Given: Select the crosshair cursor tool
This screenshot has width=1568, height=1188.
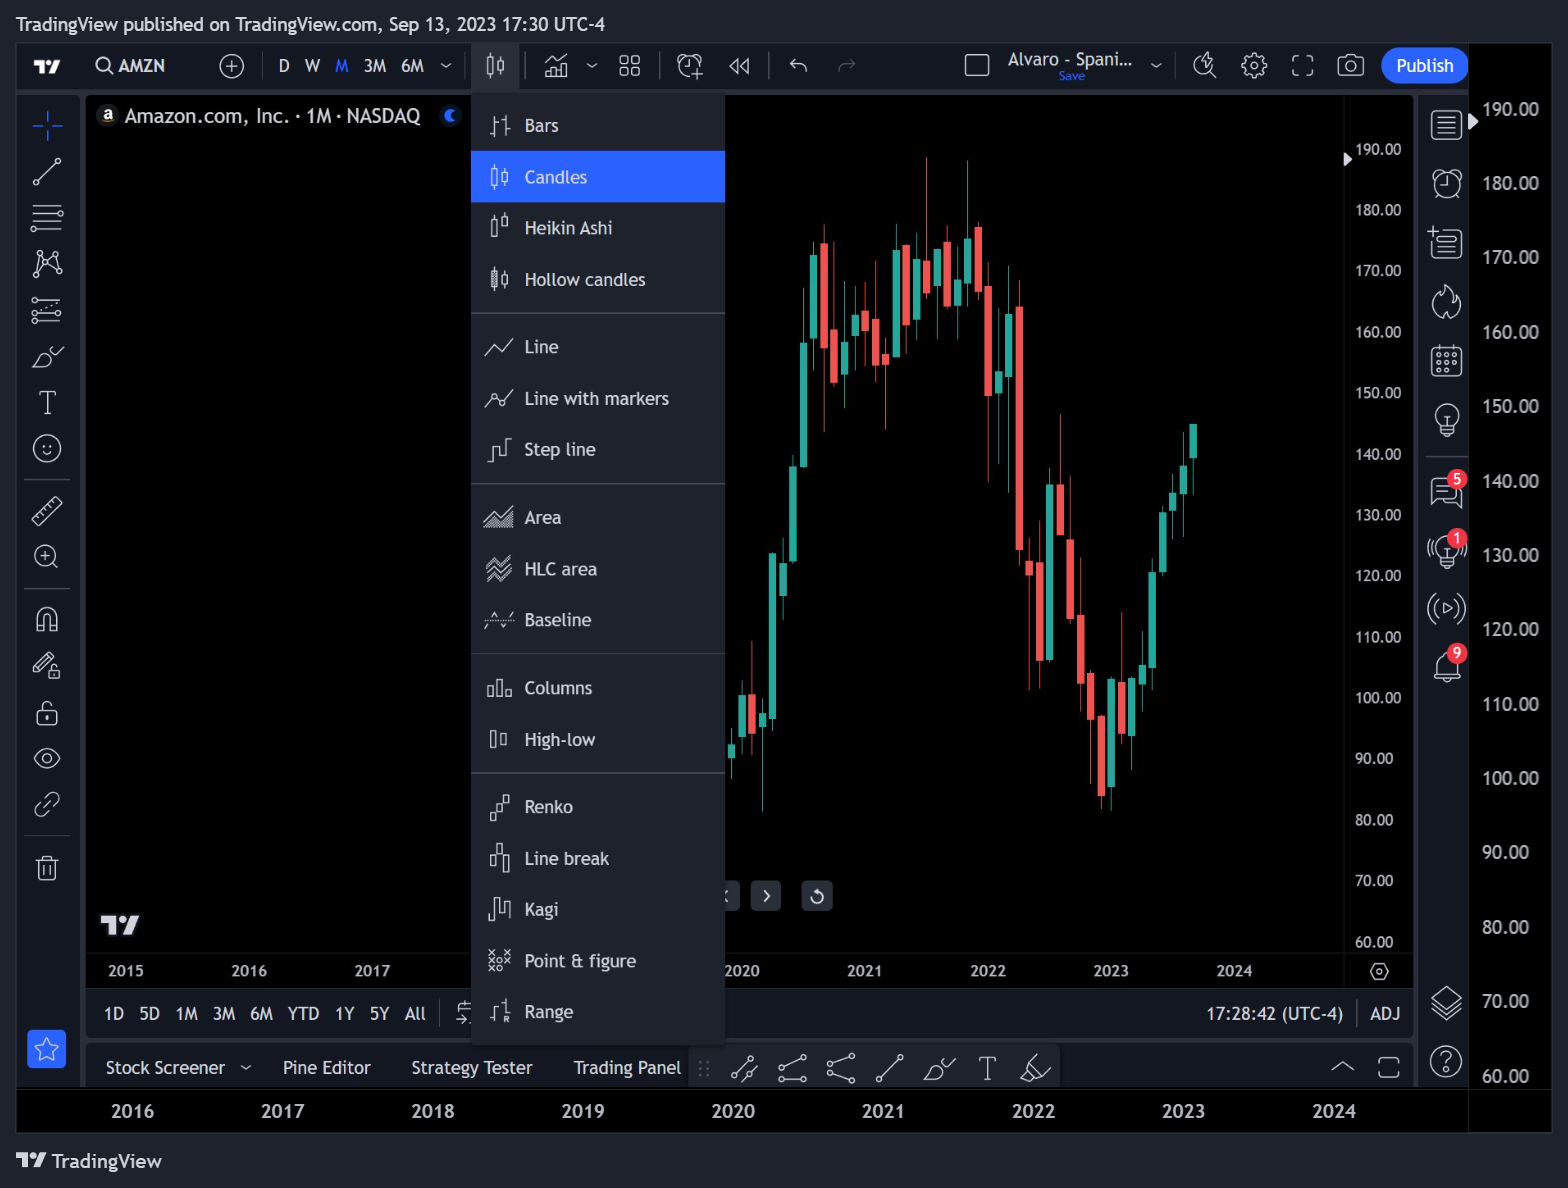Looking at the screenshot, I should (47, 125).
